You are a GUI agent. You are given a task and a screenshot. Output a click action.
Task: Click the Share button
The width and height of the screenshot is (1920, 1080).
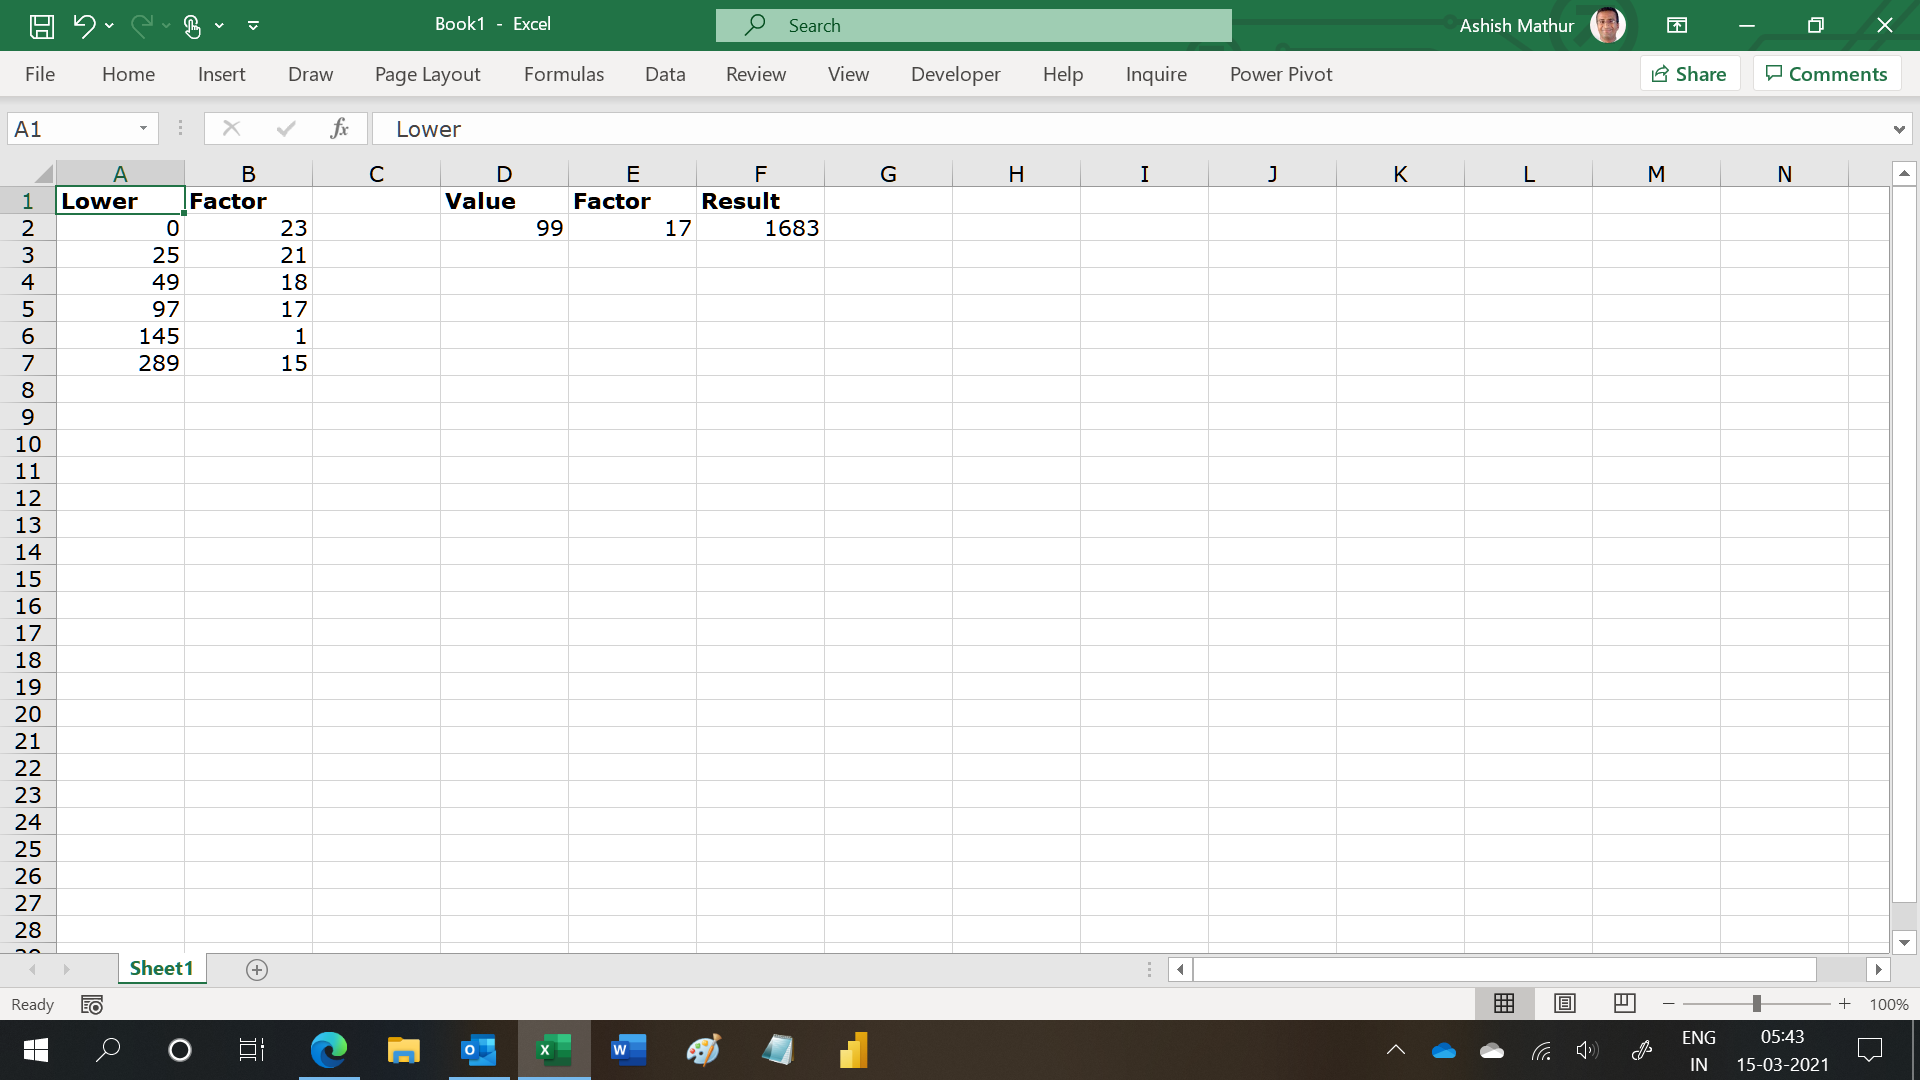click(1690, 74)
